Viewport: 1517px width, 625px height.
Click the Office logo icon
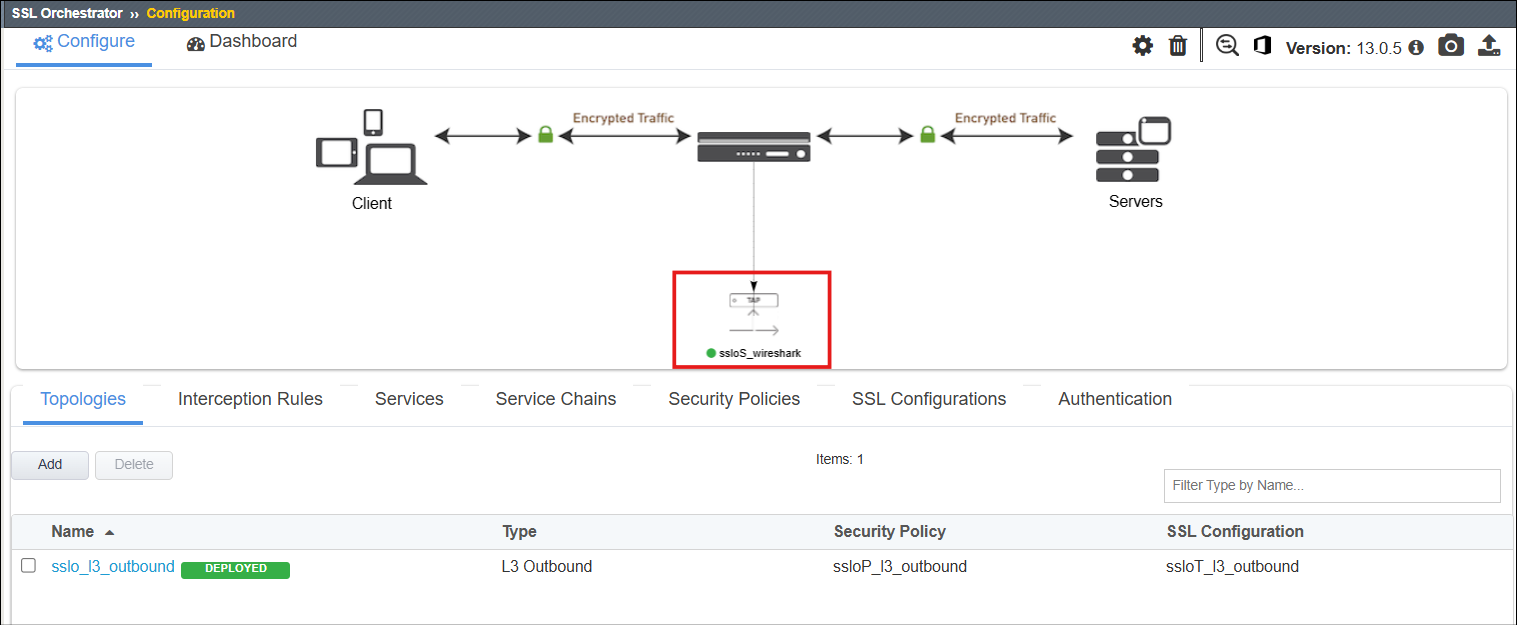pyautogui.click(x=1262, y=46)
